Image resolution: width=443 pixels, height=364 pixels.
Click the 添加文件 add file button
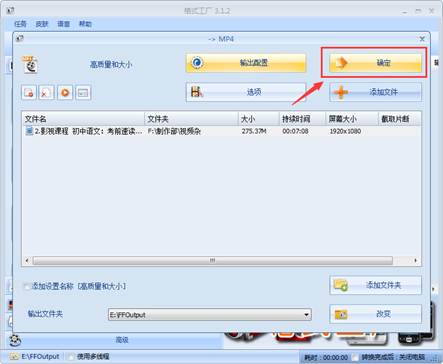point(375,92)
